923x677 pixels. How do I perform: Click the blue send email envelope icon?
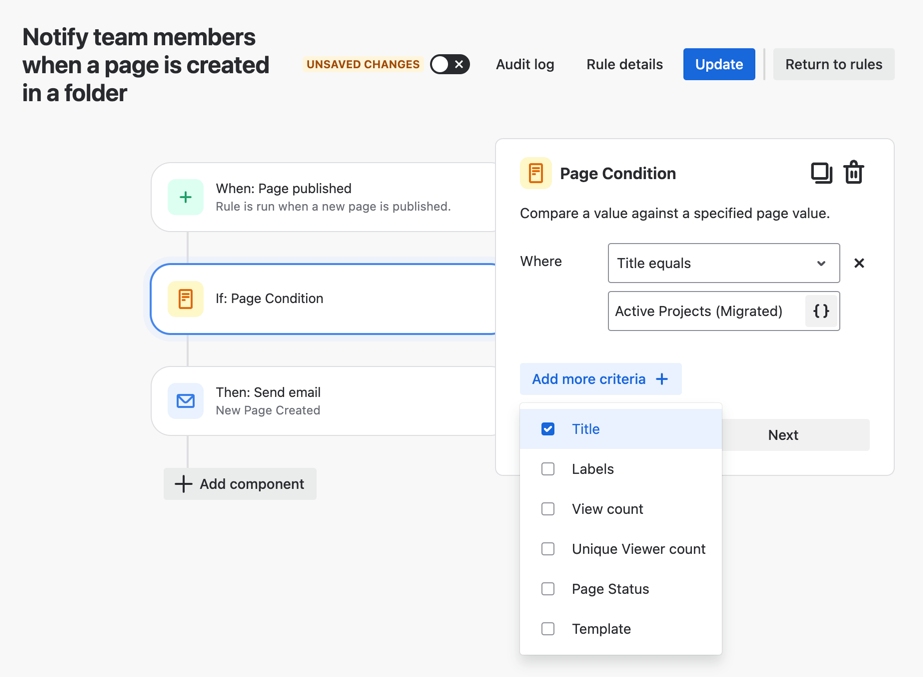click(185, 401)
